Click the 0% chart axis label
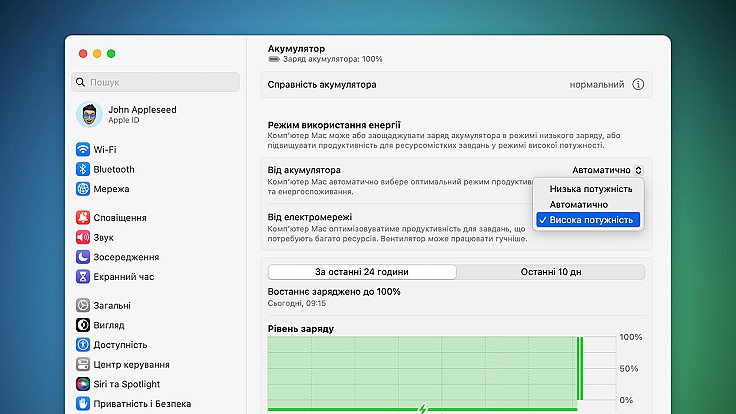 point(626,400)
